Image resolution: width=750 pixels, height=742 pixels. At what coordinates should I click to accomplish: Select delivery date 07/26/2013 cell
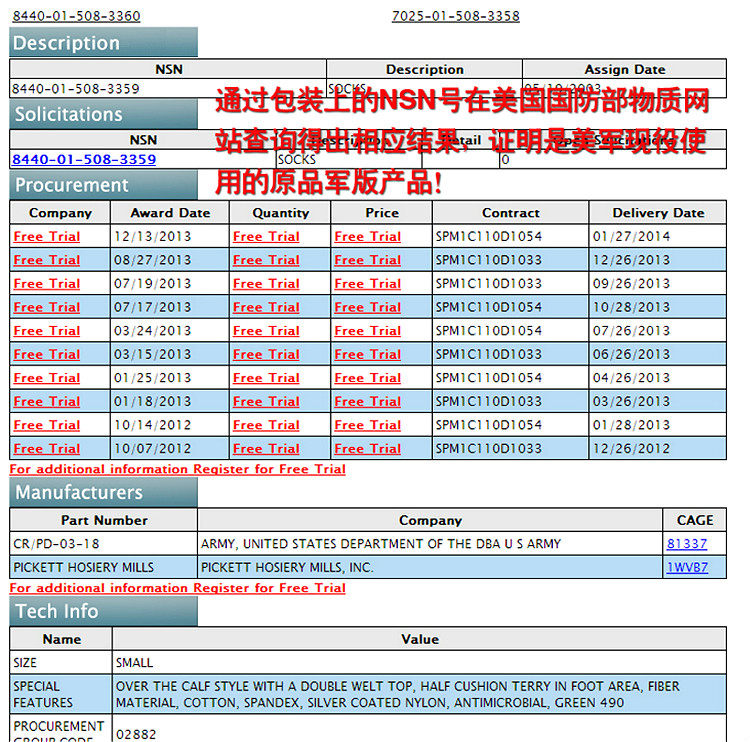coord(658,331)
